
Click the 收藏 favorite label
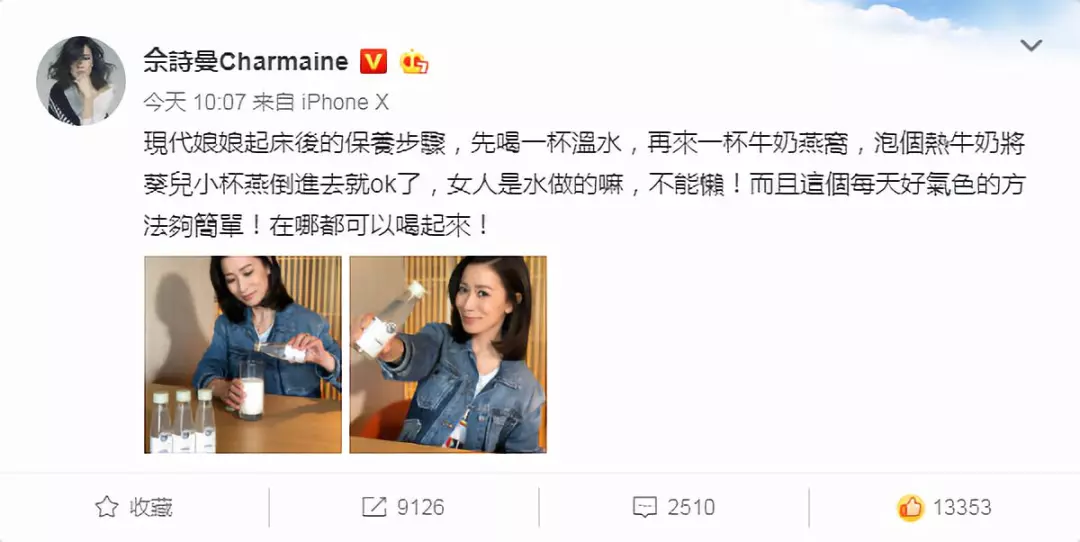point(151,508)
